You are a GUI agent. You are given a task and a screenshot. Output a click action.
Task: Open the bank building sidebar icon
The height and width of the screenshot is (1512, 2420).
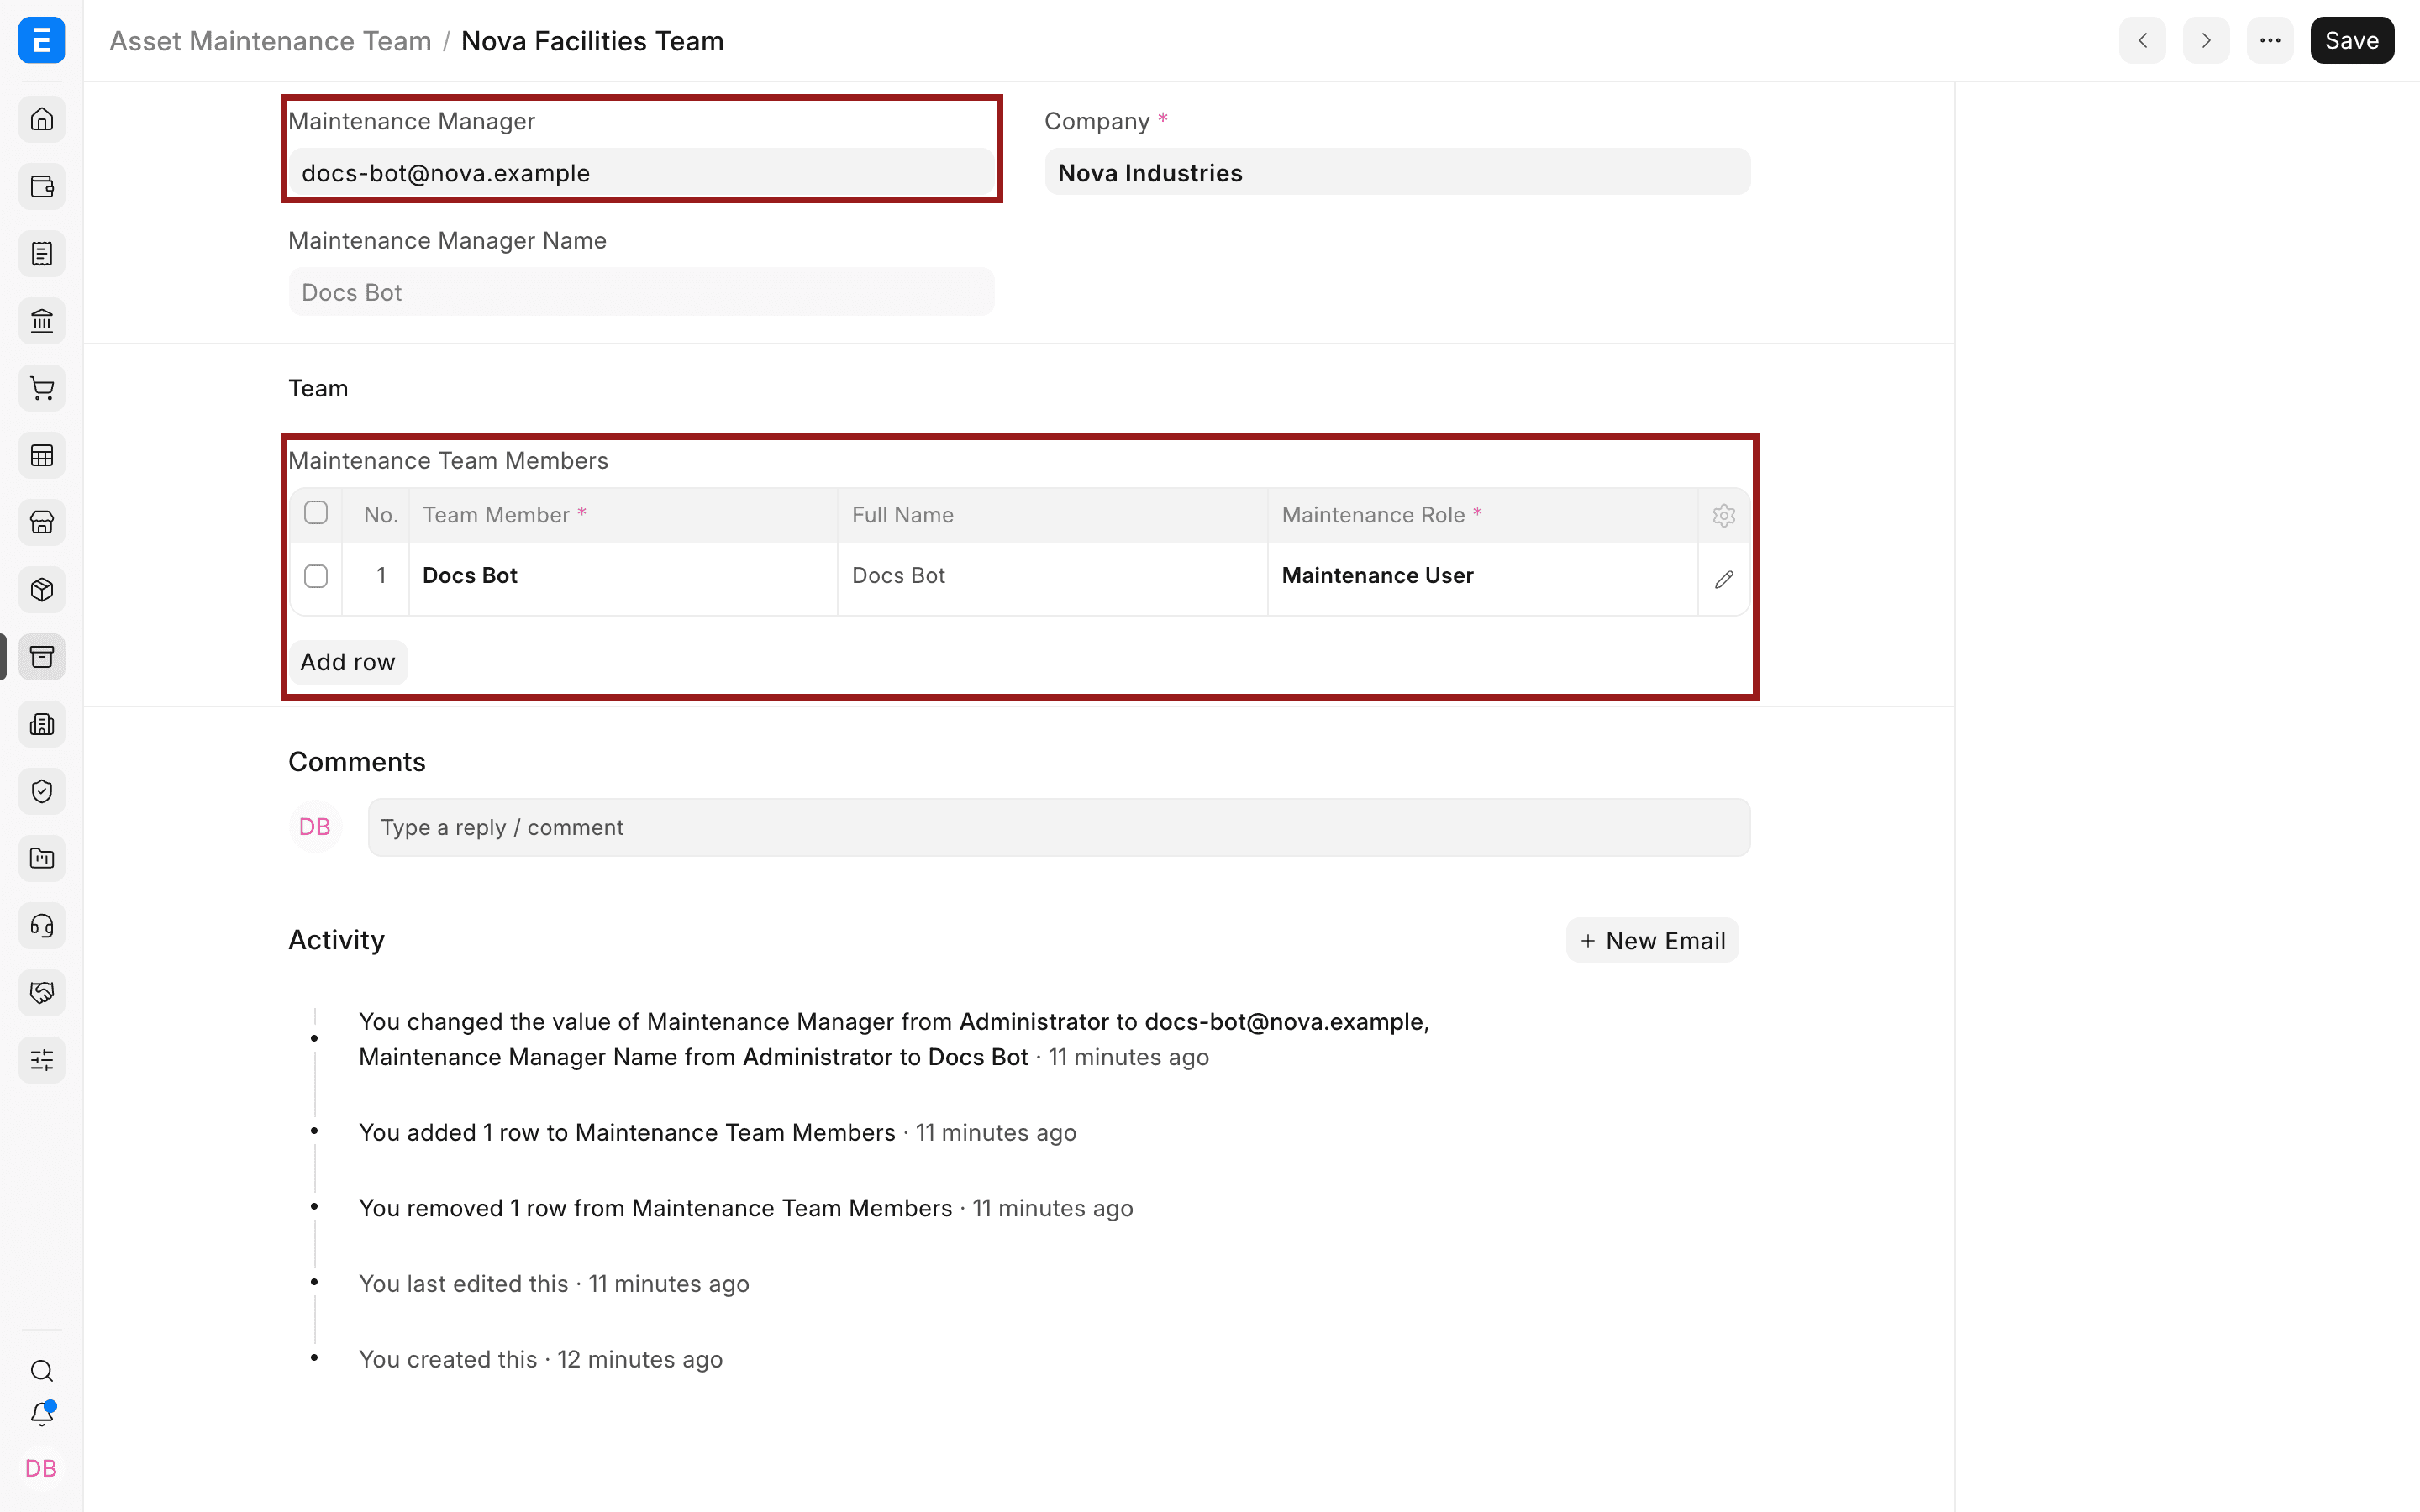coord(42,321)
